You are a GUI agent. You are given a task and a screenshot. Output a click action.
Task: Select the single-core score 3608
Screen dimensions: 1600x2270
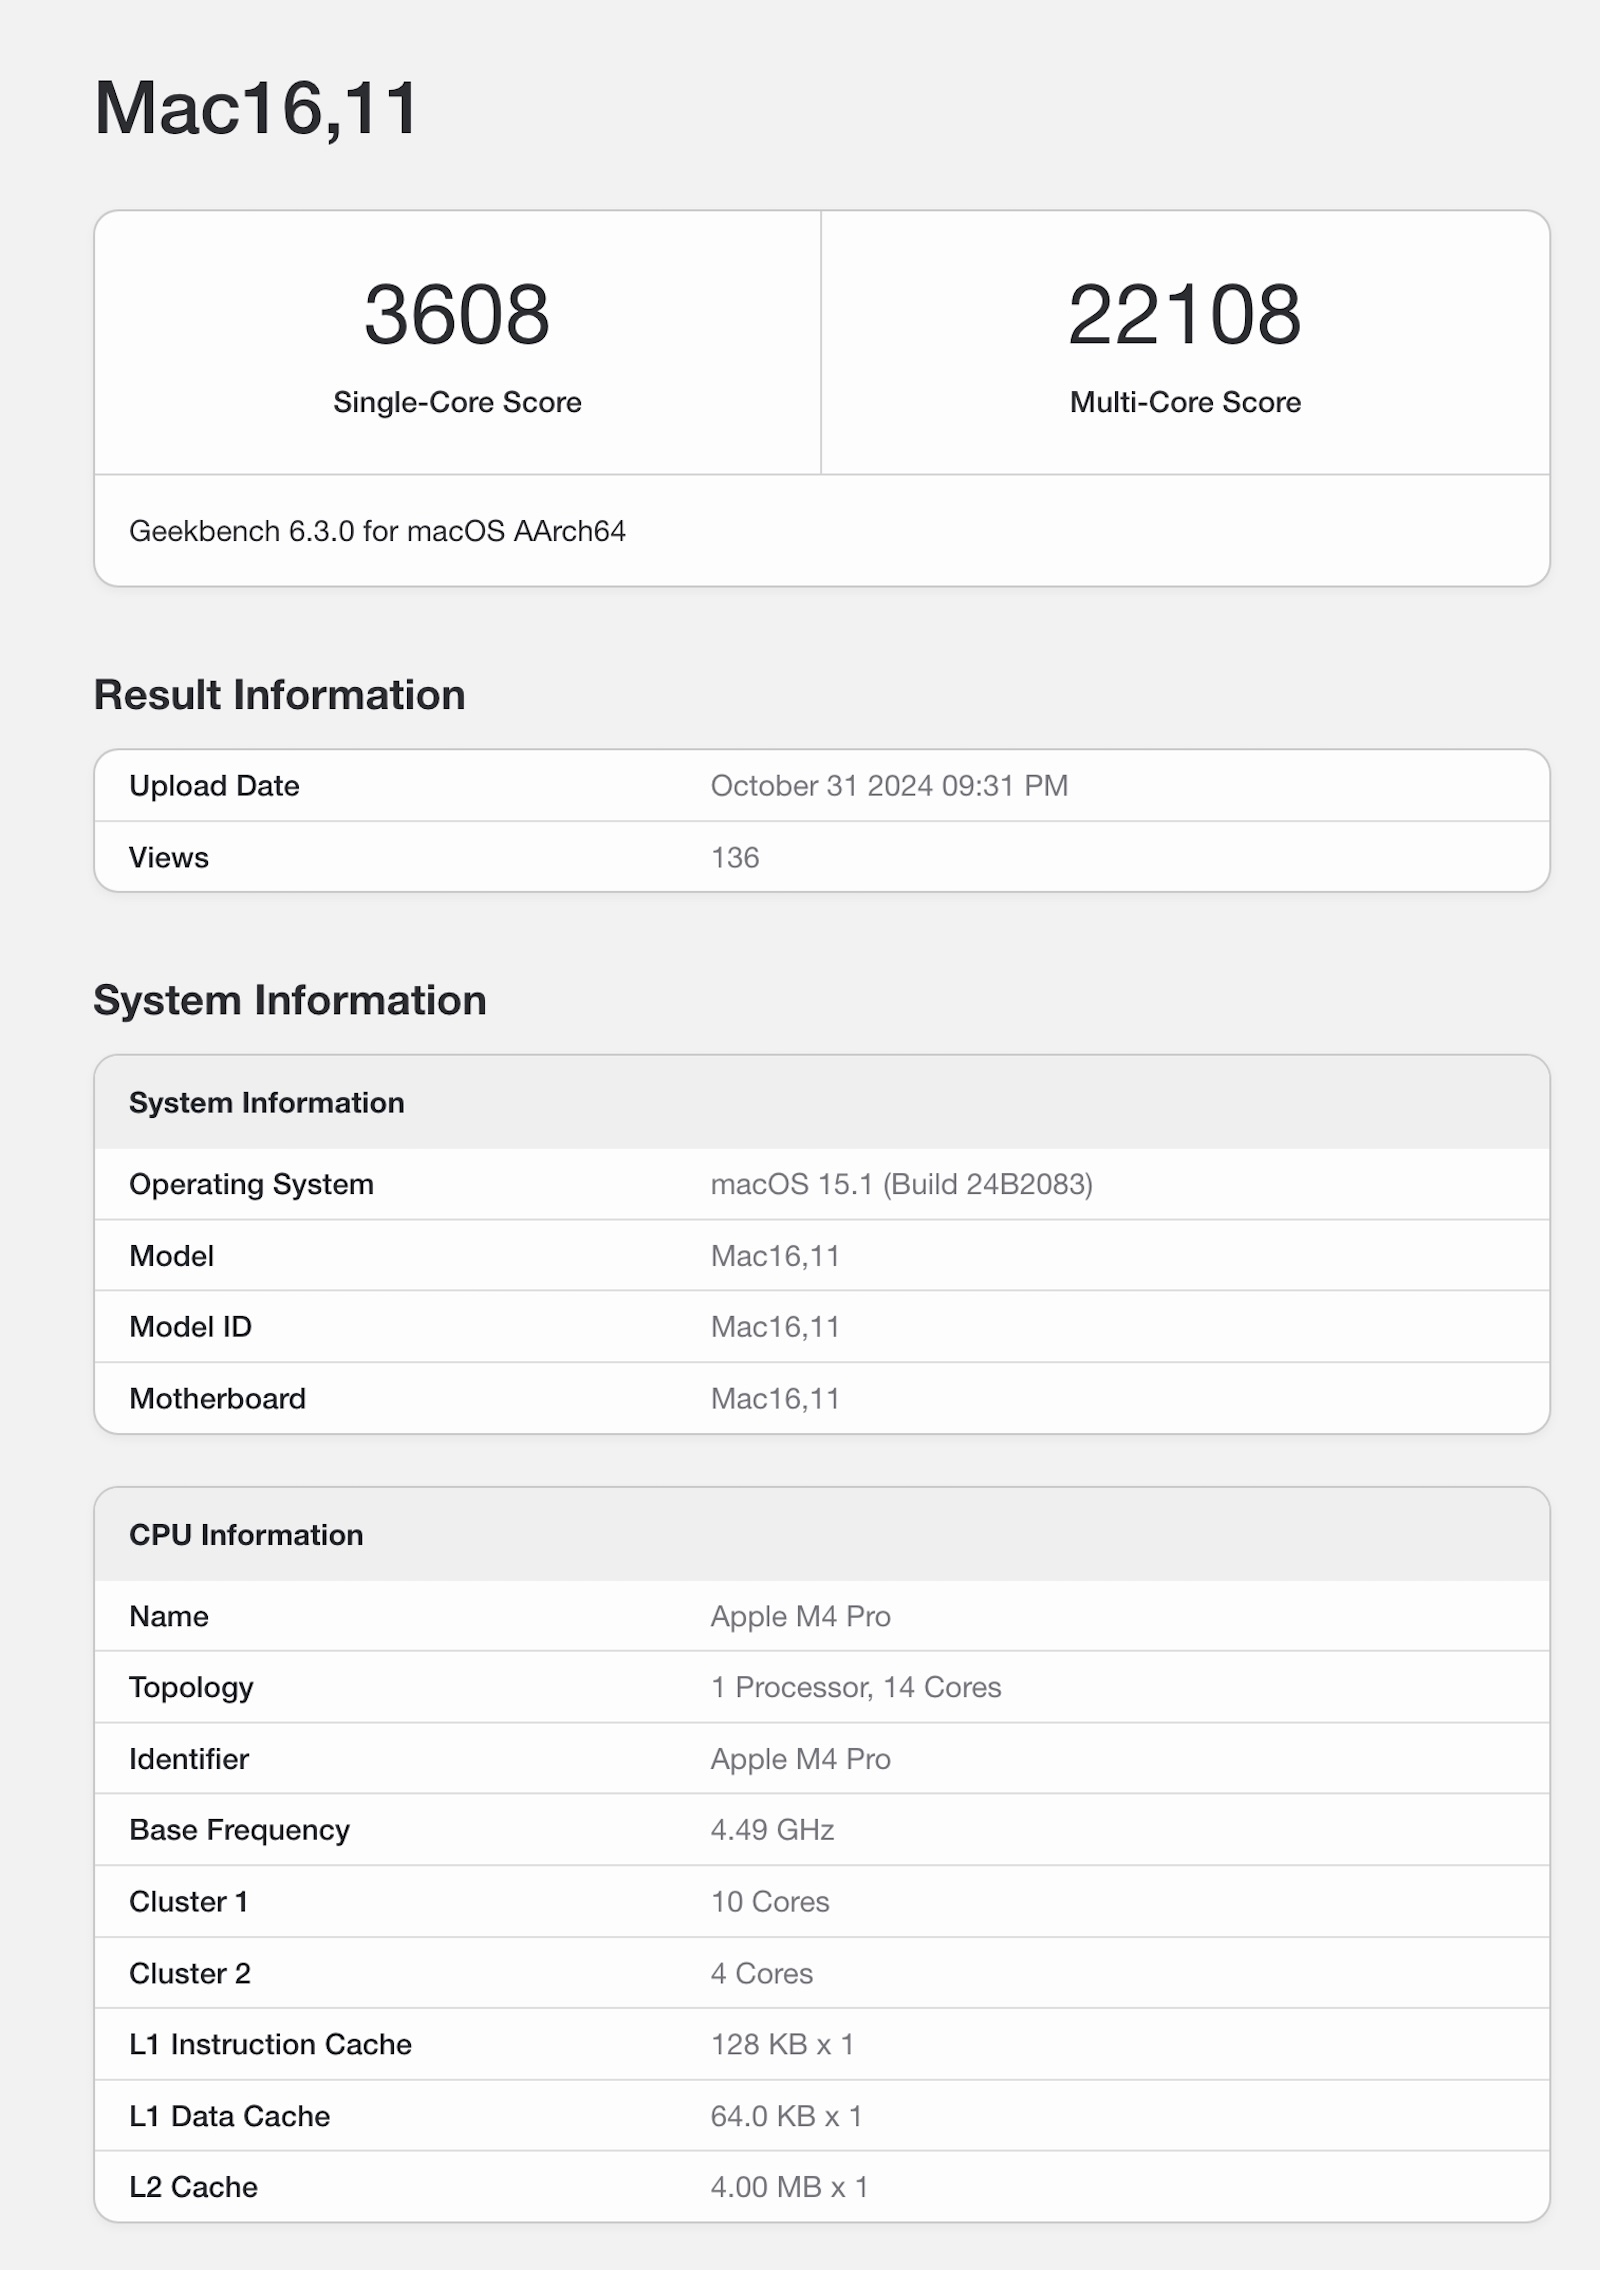pos(457,315)
